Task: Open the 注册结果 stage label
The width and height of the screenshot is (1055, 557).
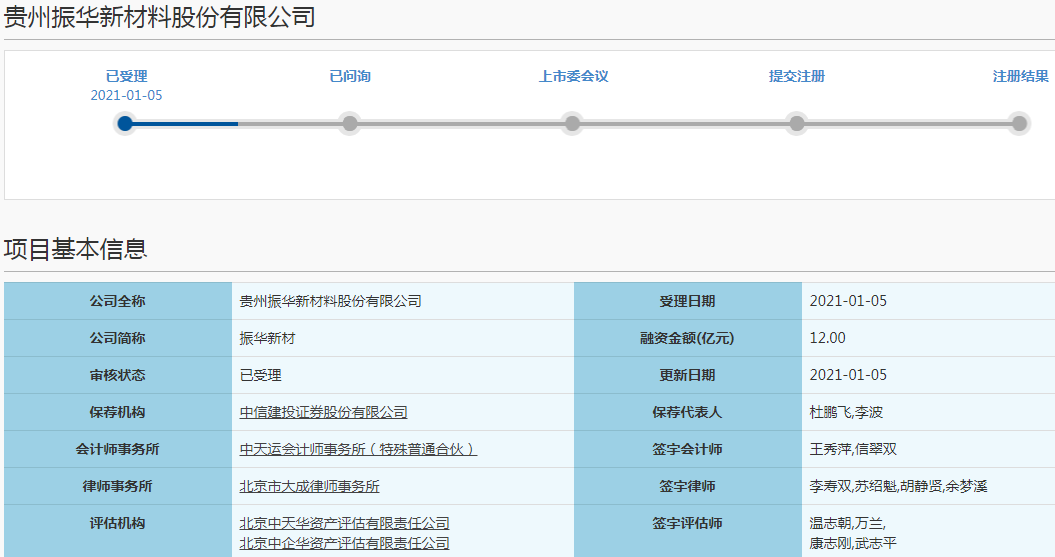Action: pos(1020,76)
